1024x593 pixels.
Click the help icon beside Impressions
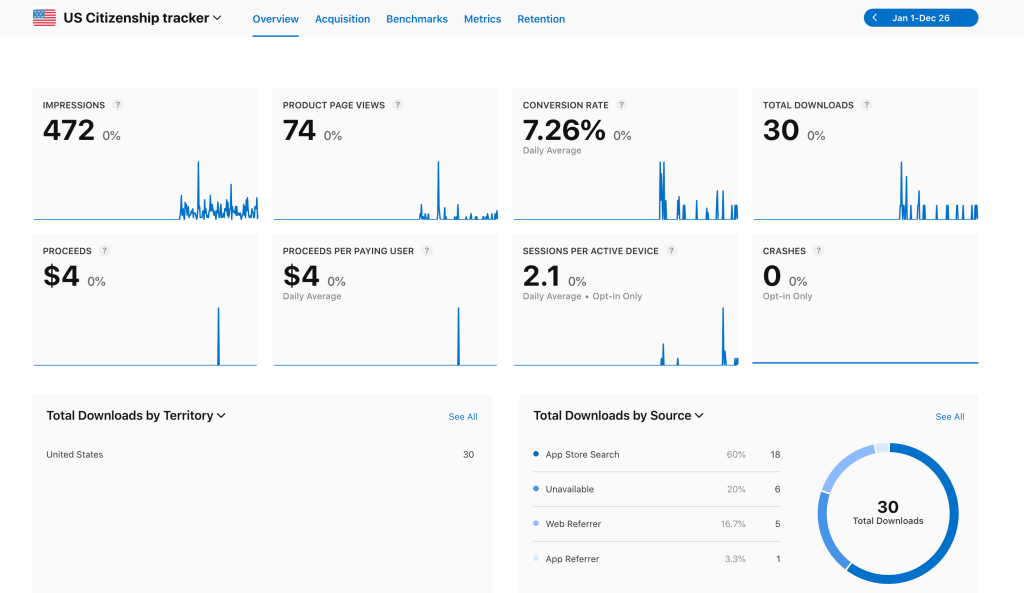pos(118,105)
